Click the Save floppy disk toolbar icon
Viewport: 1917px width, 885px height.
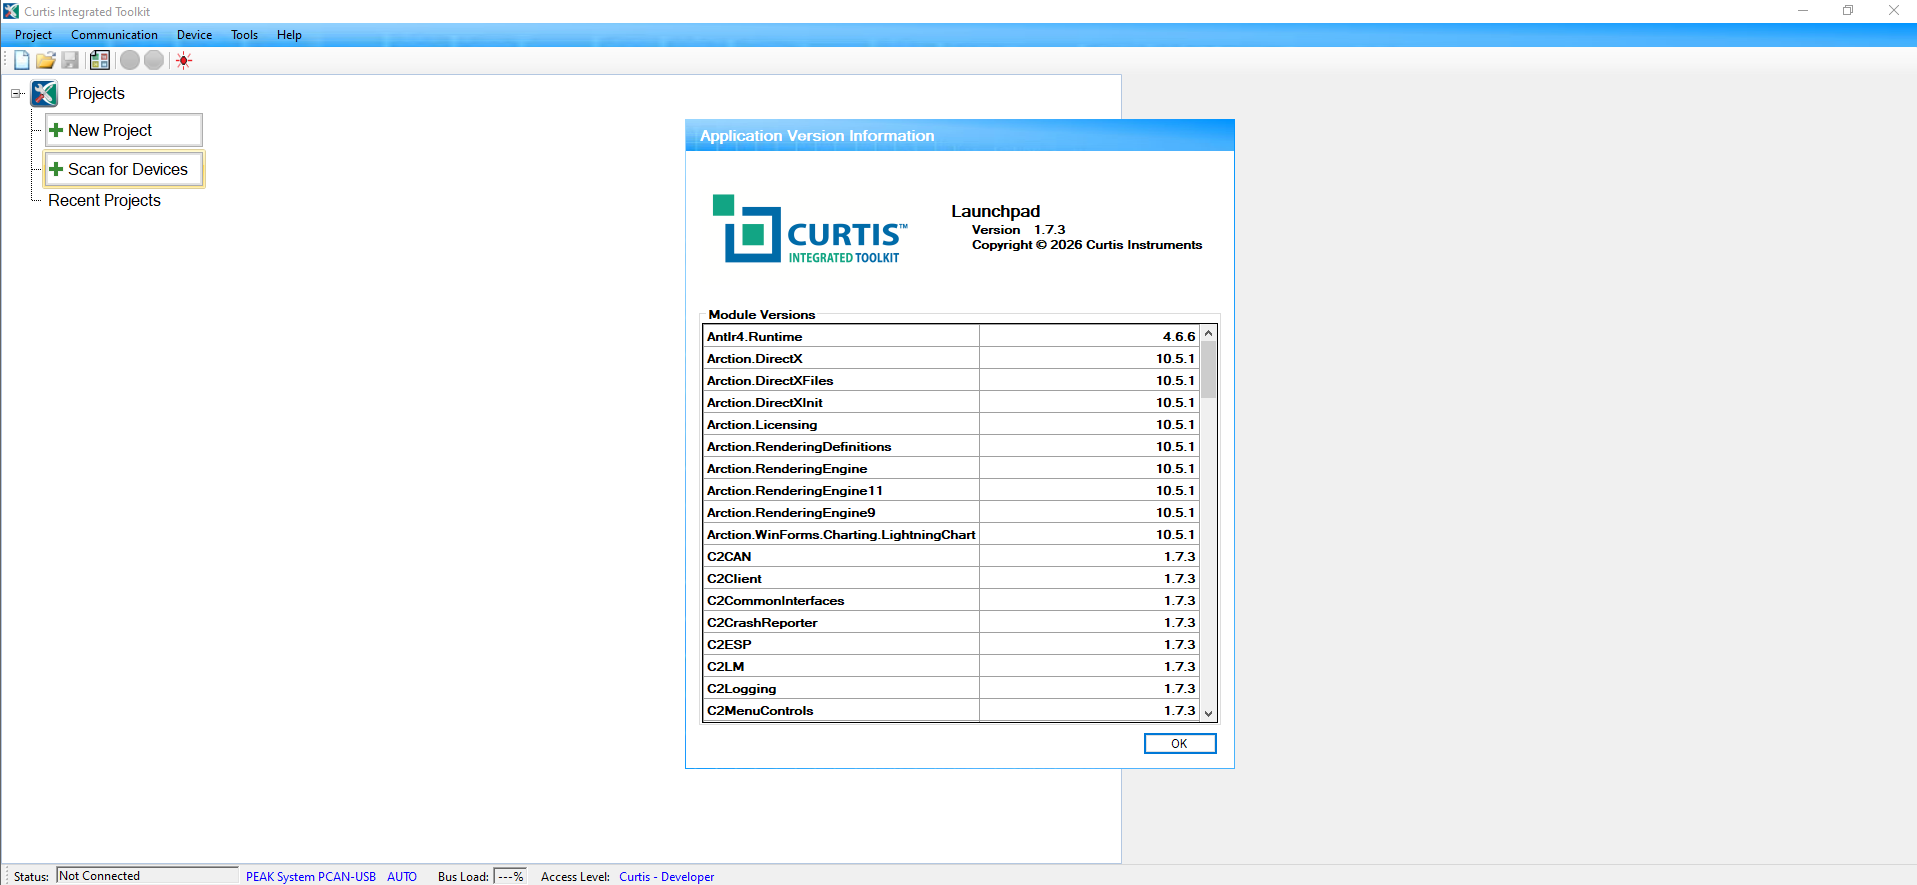coord(70,60)
